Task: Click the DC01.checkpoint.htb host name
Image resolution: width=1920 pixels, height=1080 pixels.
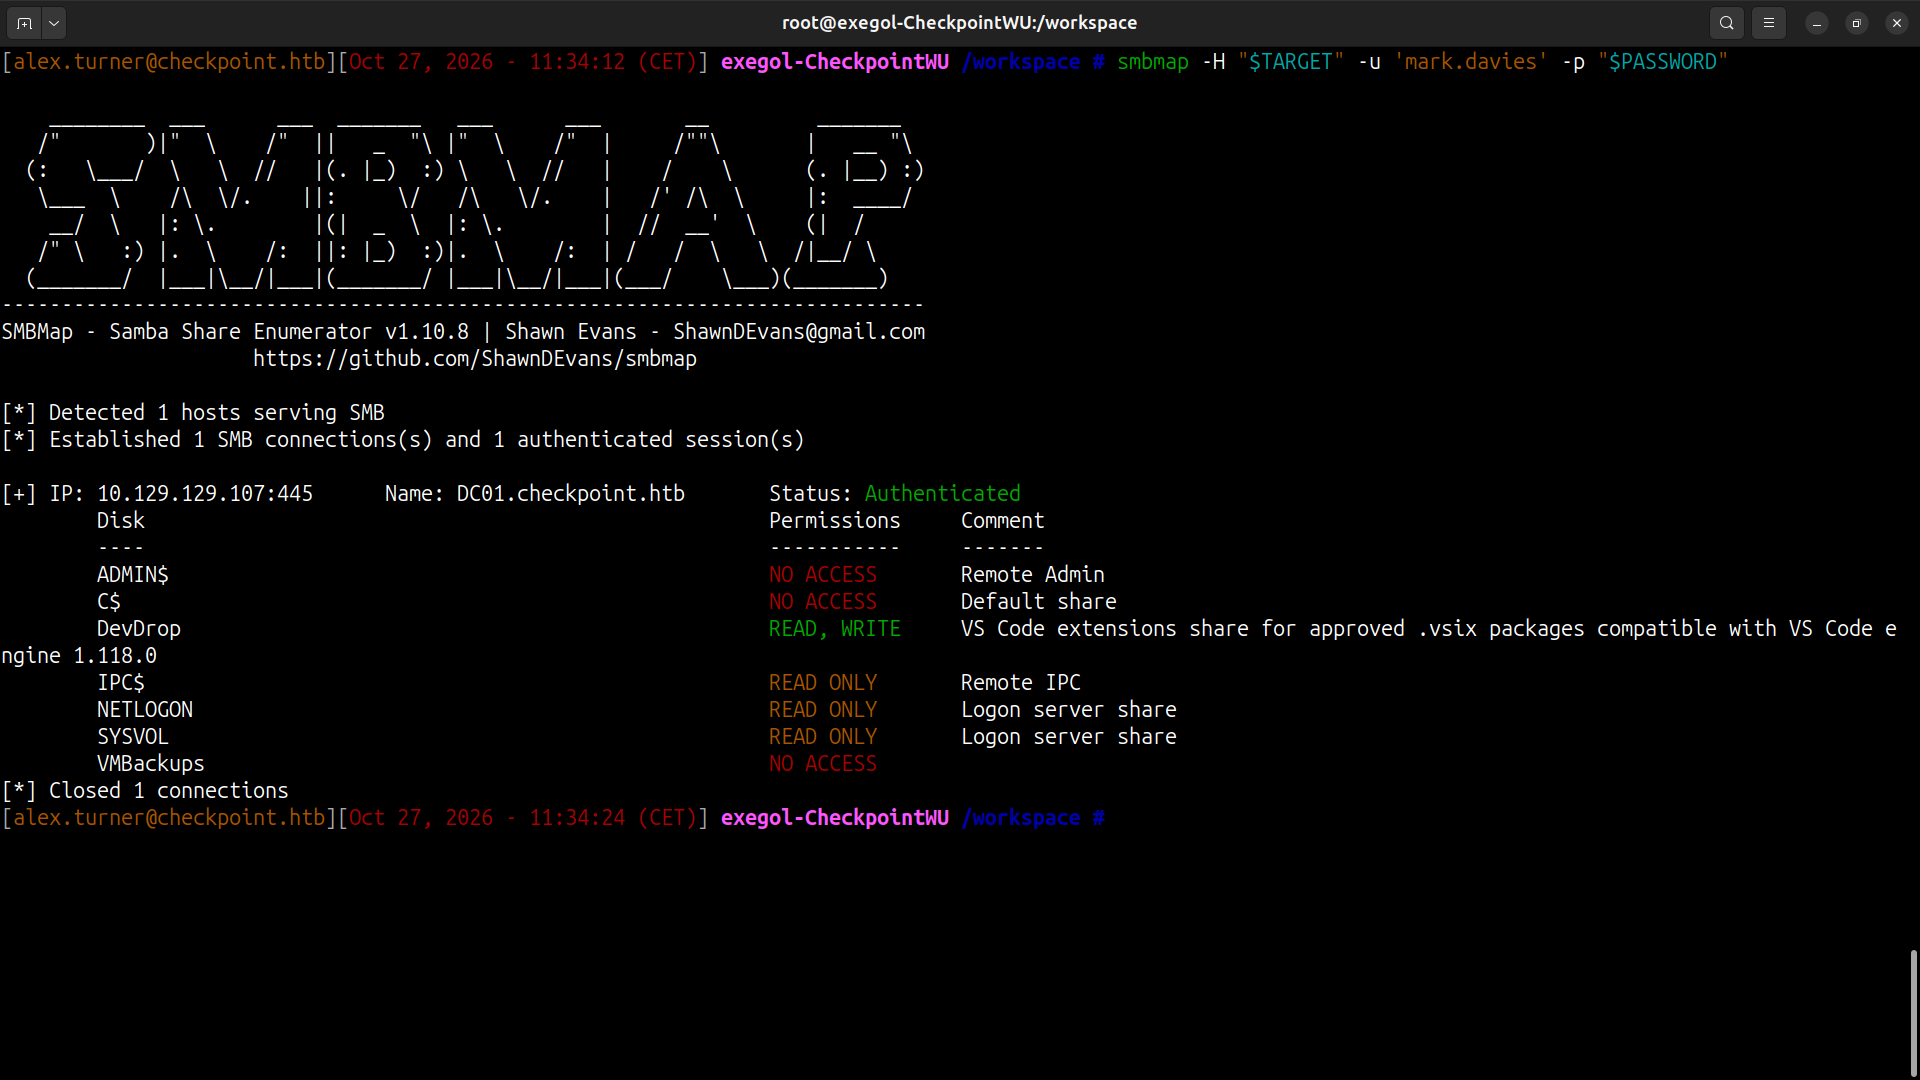Action: pyautogui.click(x=571, y=494)
